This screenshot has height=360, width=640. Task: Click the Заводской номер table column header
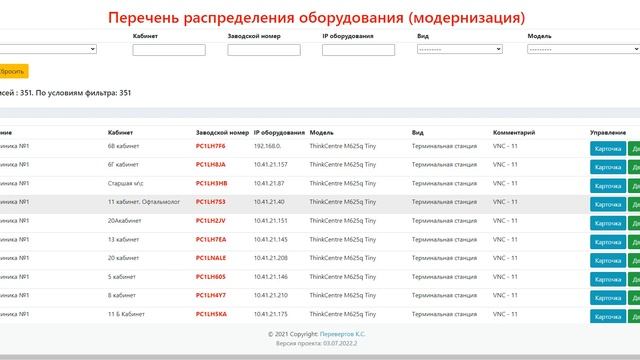pos(222,133)
